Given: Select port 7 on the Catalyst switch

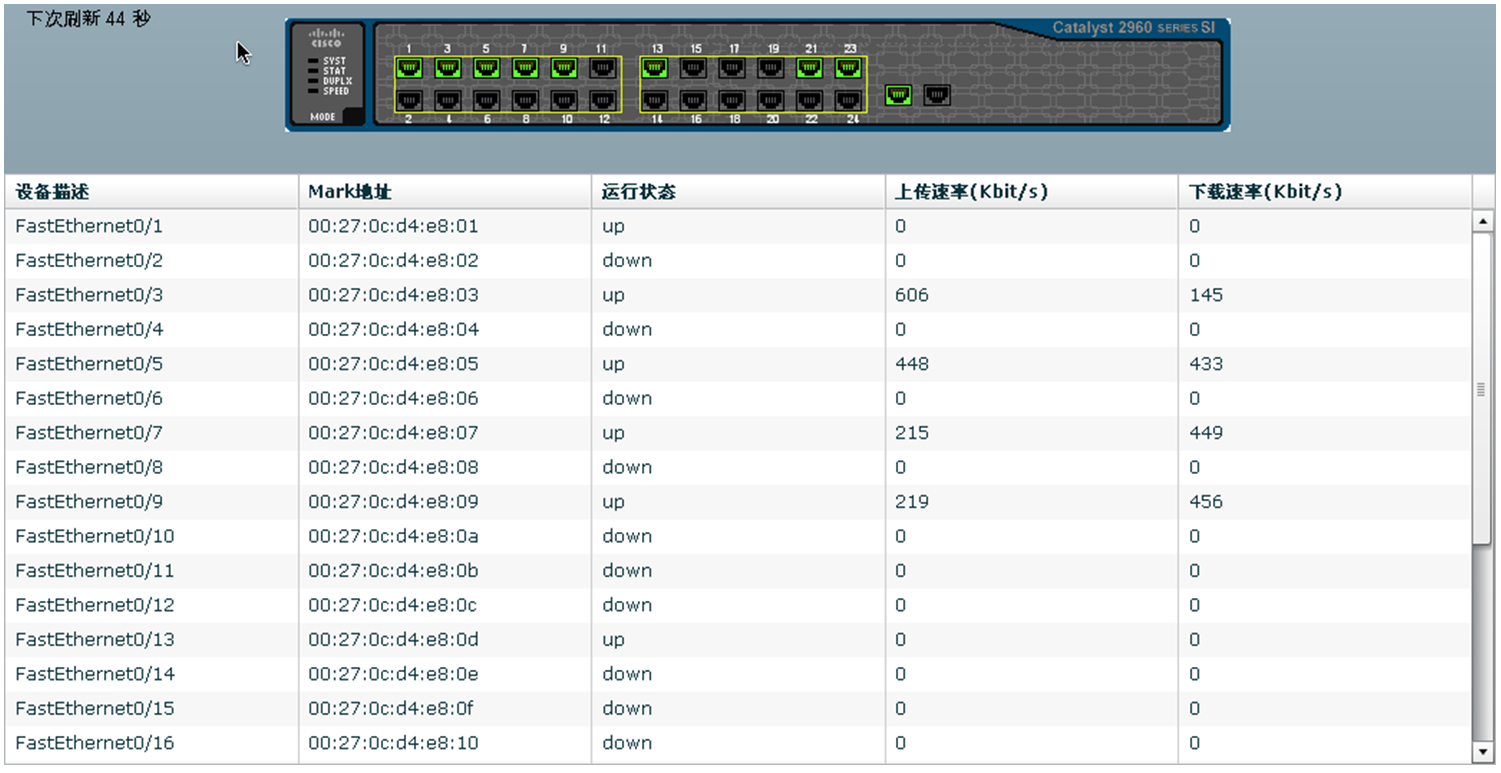Looking at the screenshot, I should click(525, 68).
